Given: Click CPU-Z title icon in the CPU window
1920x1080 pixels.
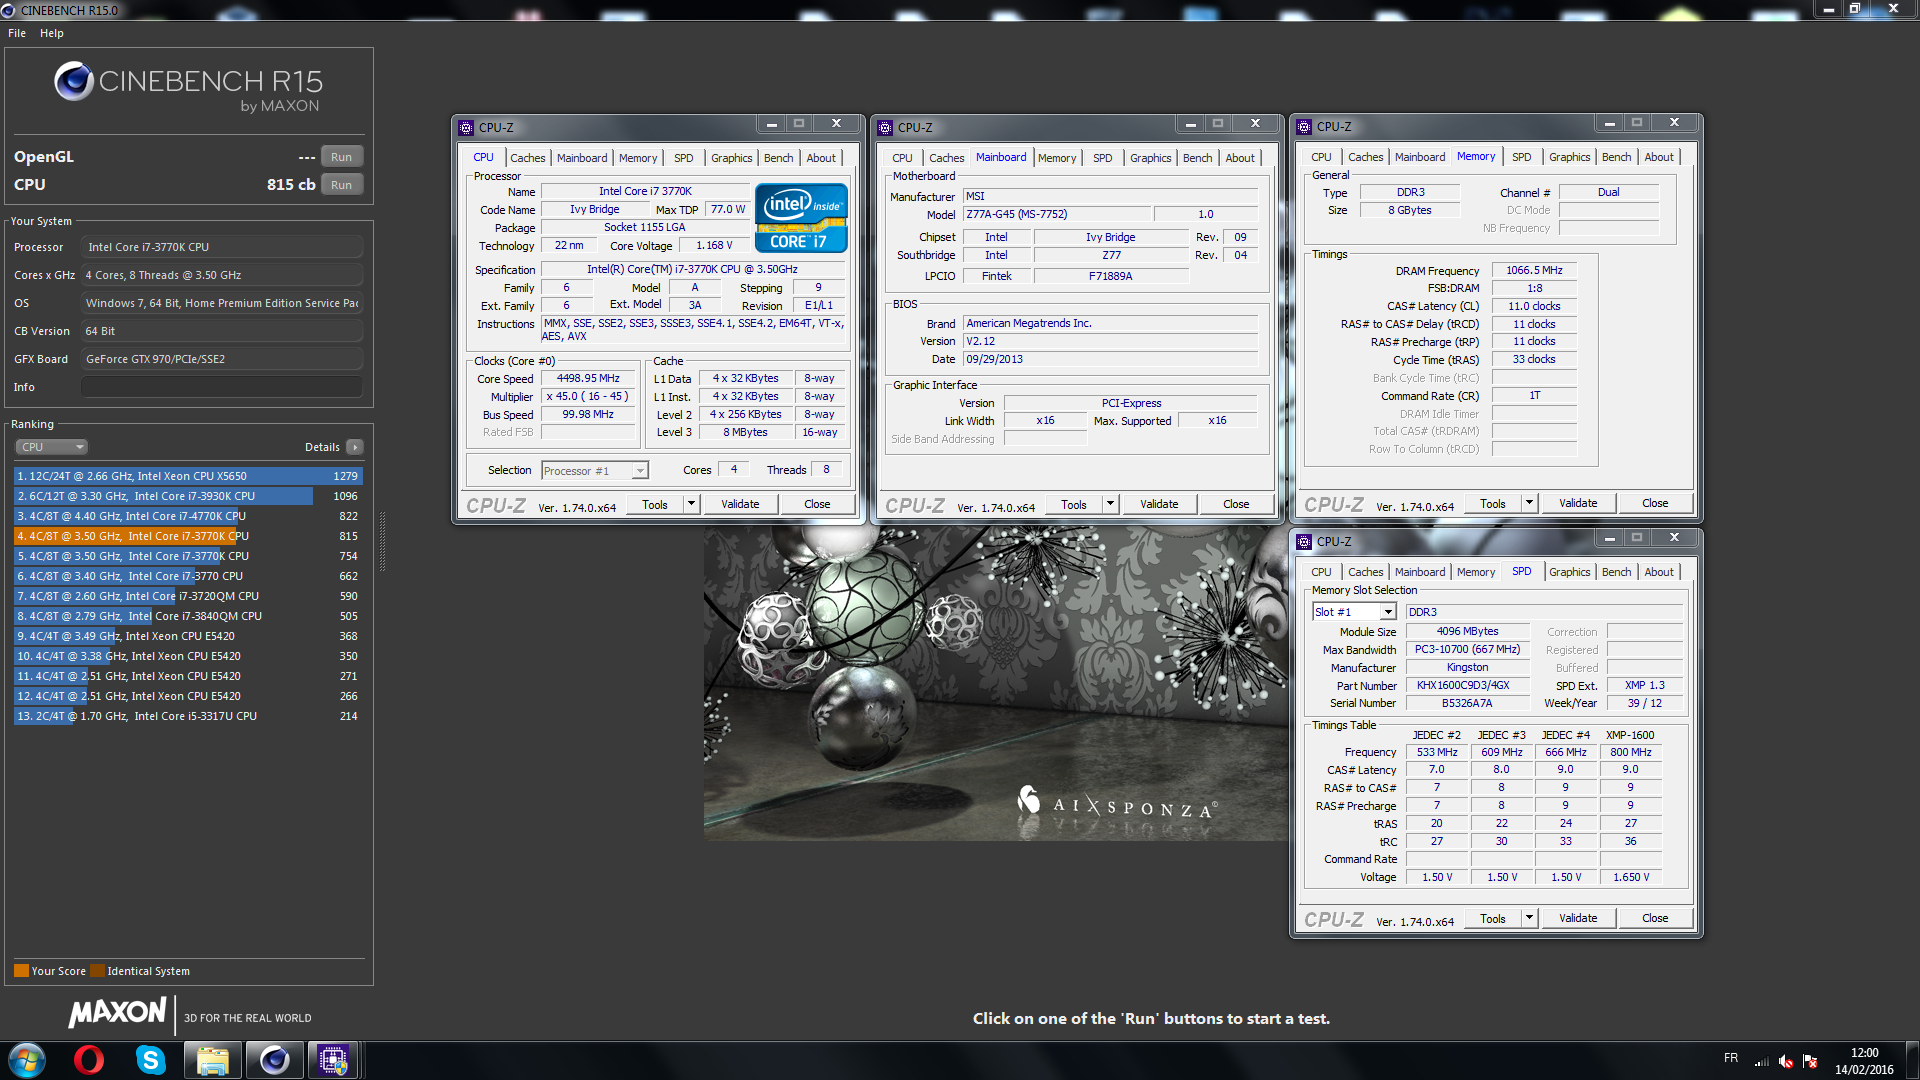Looking at the screenshot, I should [466, 127].
